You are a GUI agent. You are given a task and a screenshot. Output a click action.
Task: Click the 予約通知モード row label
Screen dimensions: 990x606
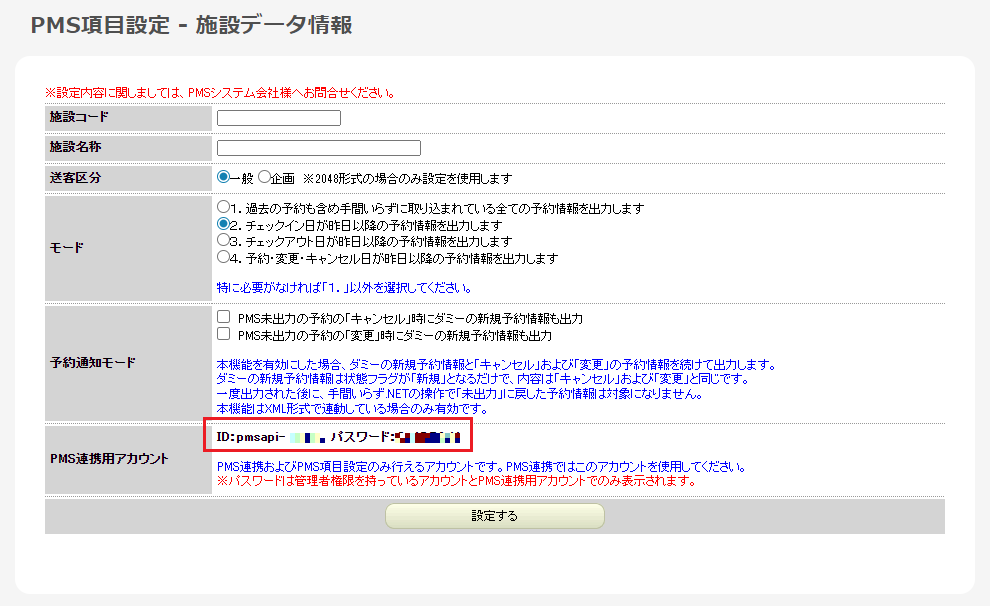[93, 362]
